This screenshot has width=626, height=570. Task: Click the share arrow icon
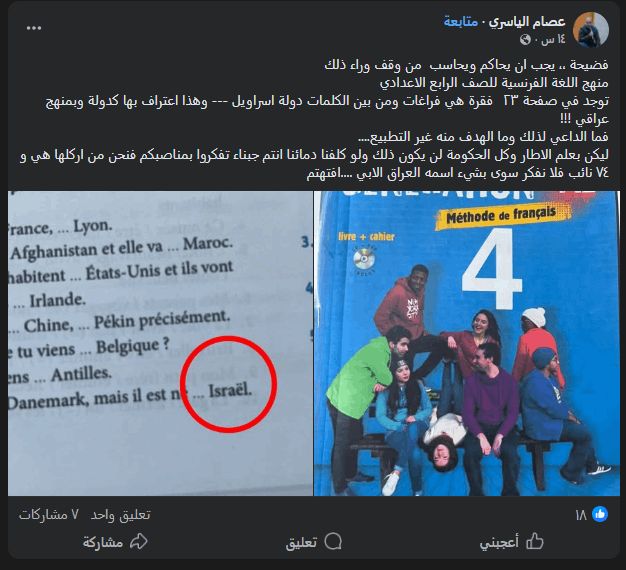139,541
